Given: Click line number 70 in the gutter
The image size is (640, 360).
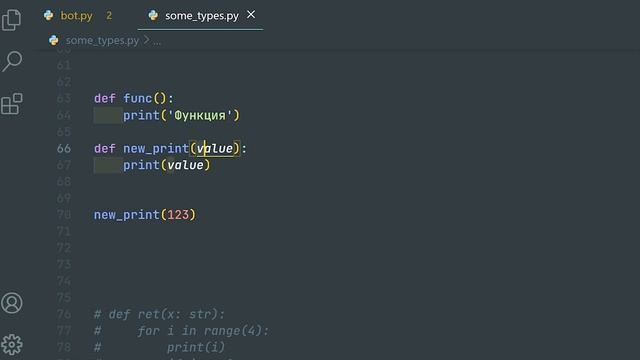Looking at the screenshot, I should click(x=64, y=215).
